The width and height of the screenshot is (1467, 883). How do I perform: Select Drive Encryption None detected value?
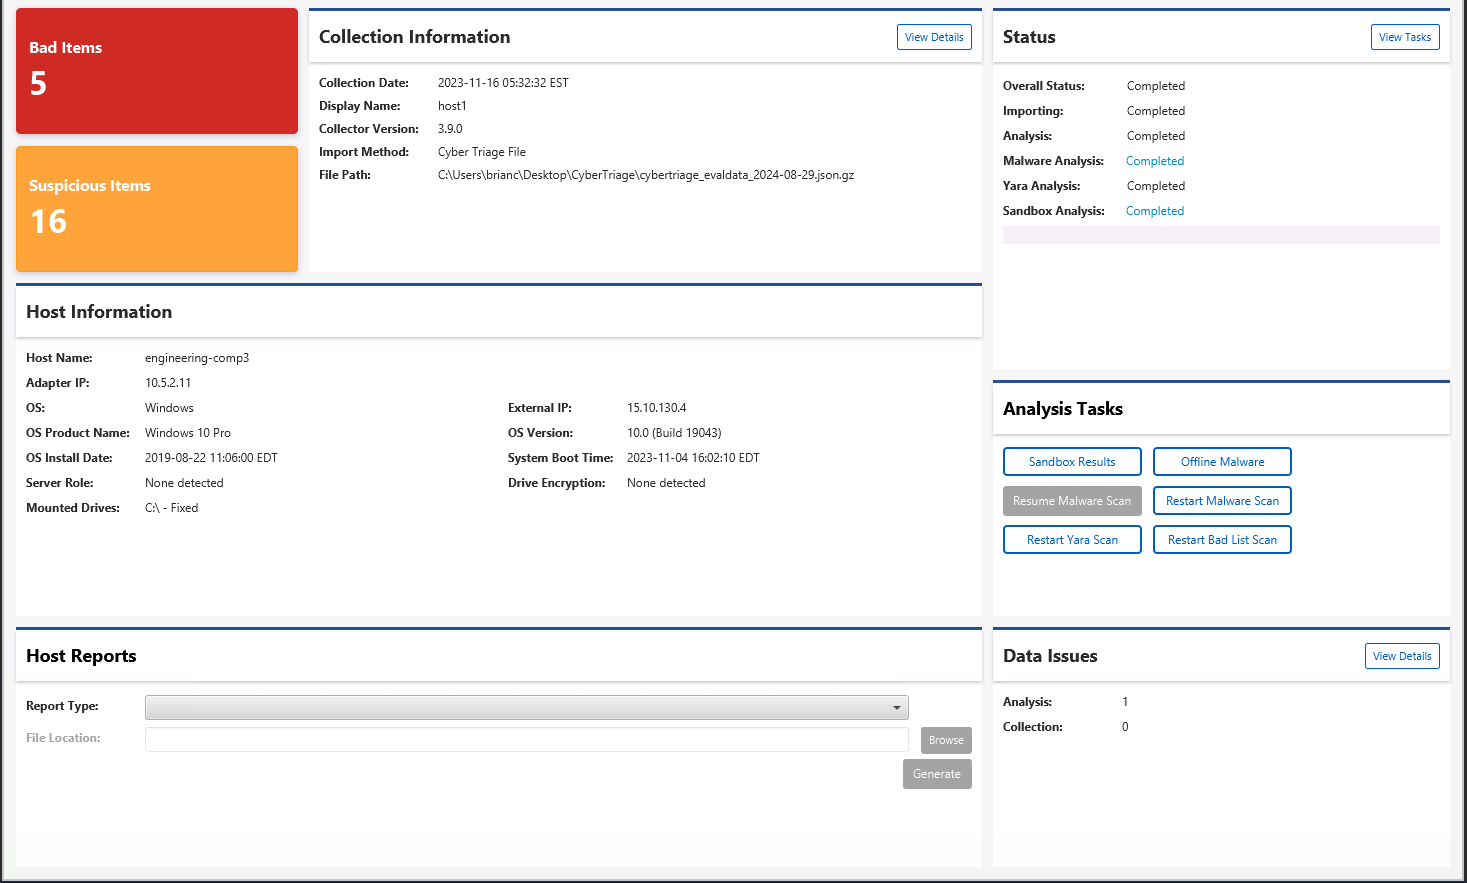pos(666,483)
